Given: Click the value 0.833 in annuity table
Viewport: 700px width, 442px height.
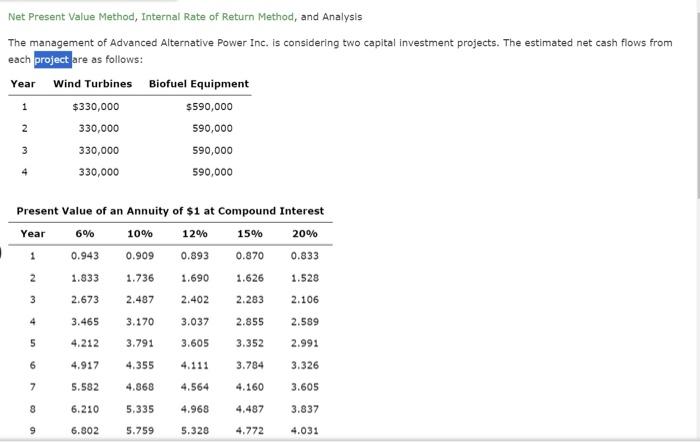Looking at the screenshot, I should pyautogui.click(x=305, y=256).
